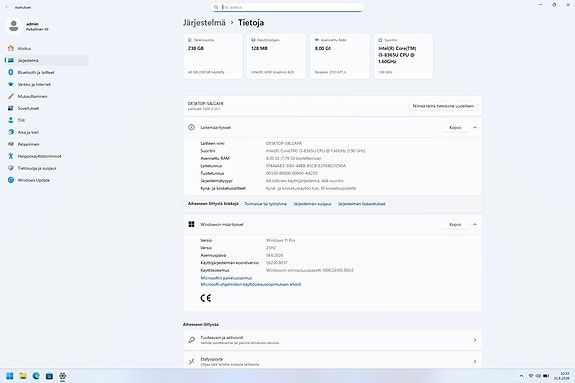Open Mukauttaminen with the brush icon
Viewport: 575px width, 383px height.
point(47,96)
